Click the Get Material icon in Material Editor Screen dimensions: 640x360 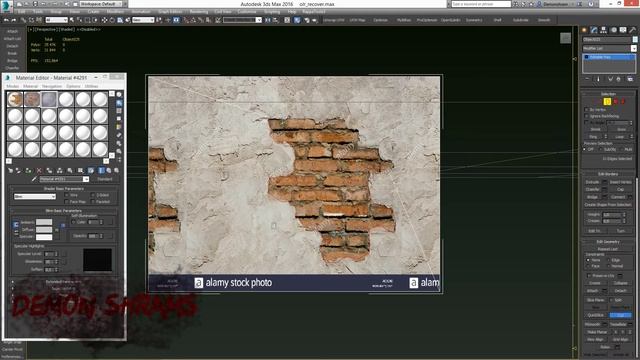(x=11, y=171)
